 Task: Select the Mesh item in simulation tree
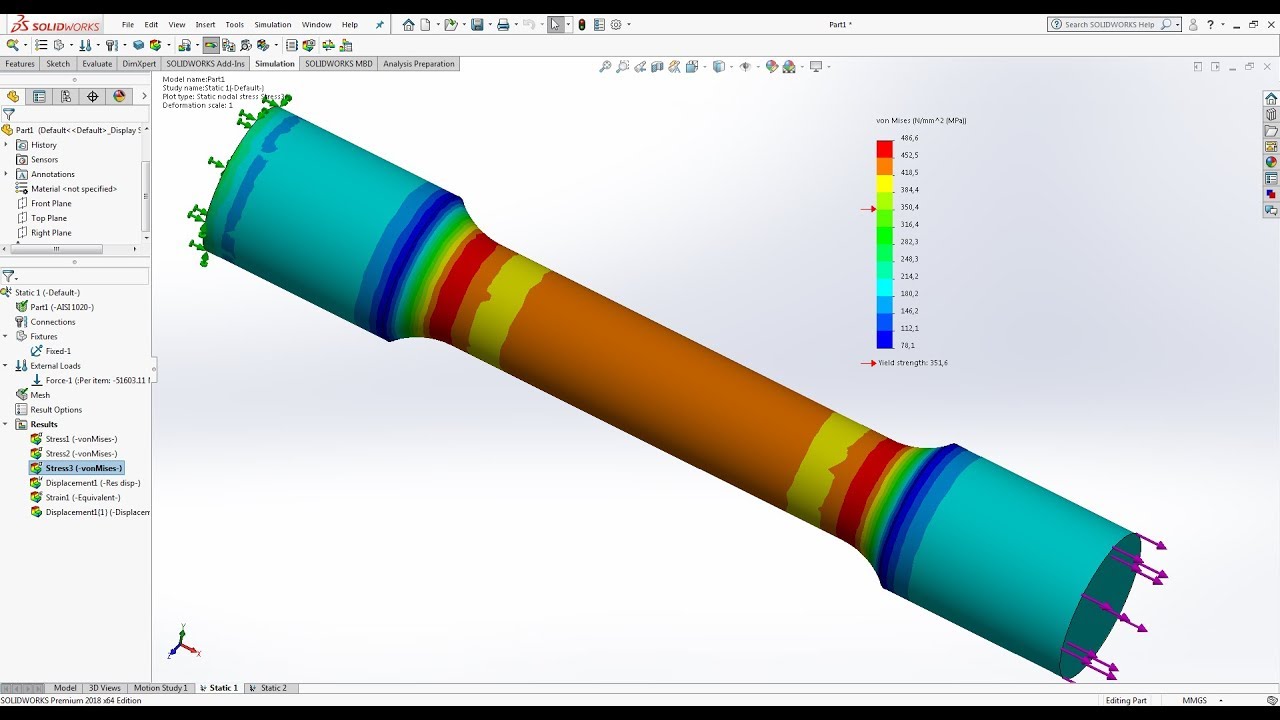click(x=40, y=395)
